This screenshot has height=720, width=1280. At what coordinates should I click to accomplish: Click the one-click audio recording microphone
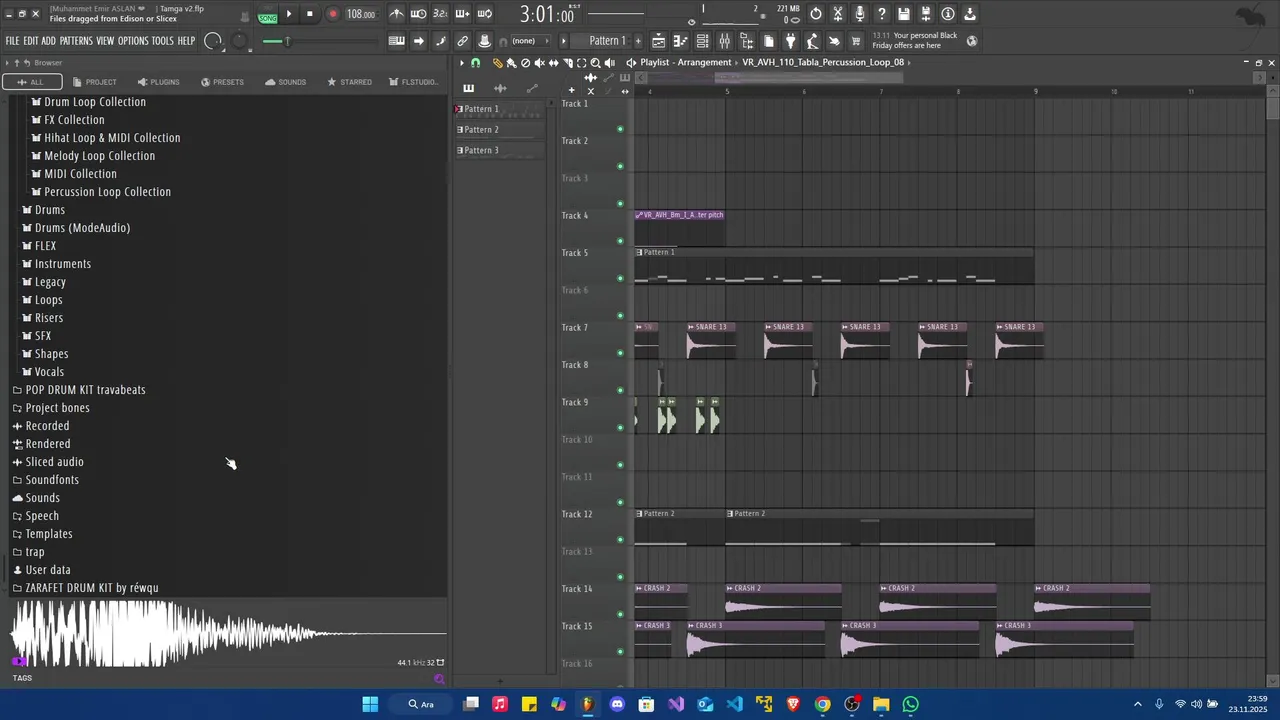click(860, 14)
